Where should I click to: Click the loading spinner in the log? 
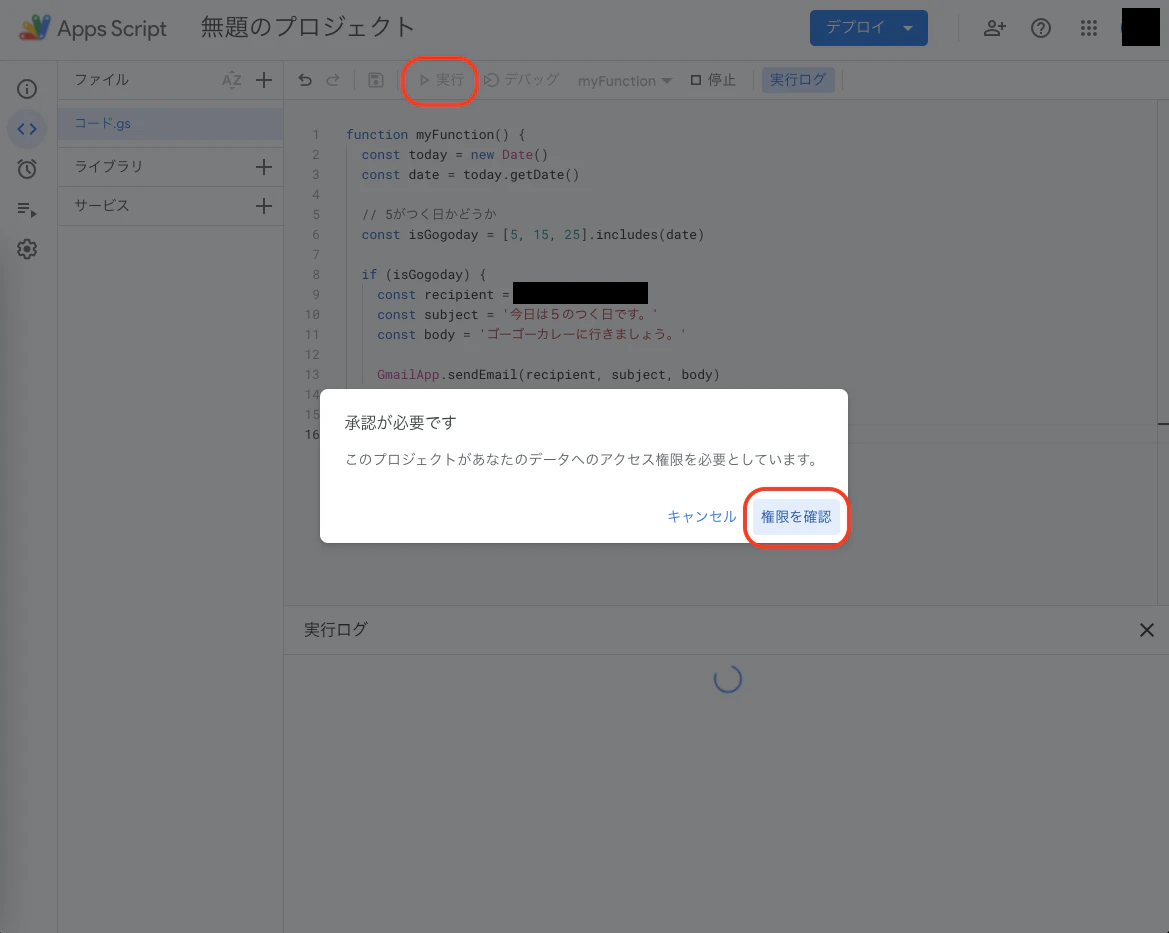tap(727, 678)
